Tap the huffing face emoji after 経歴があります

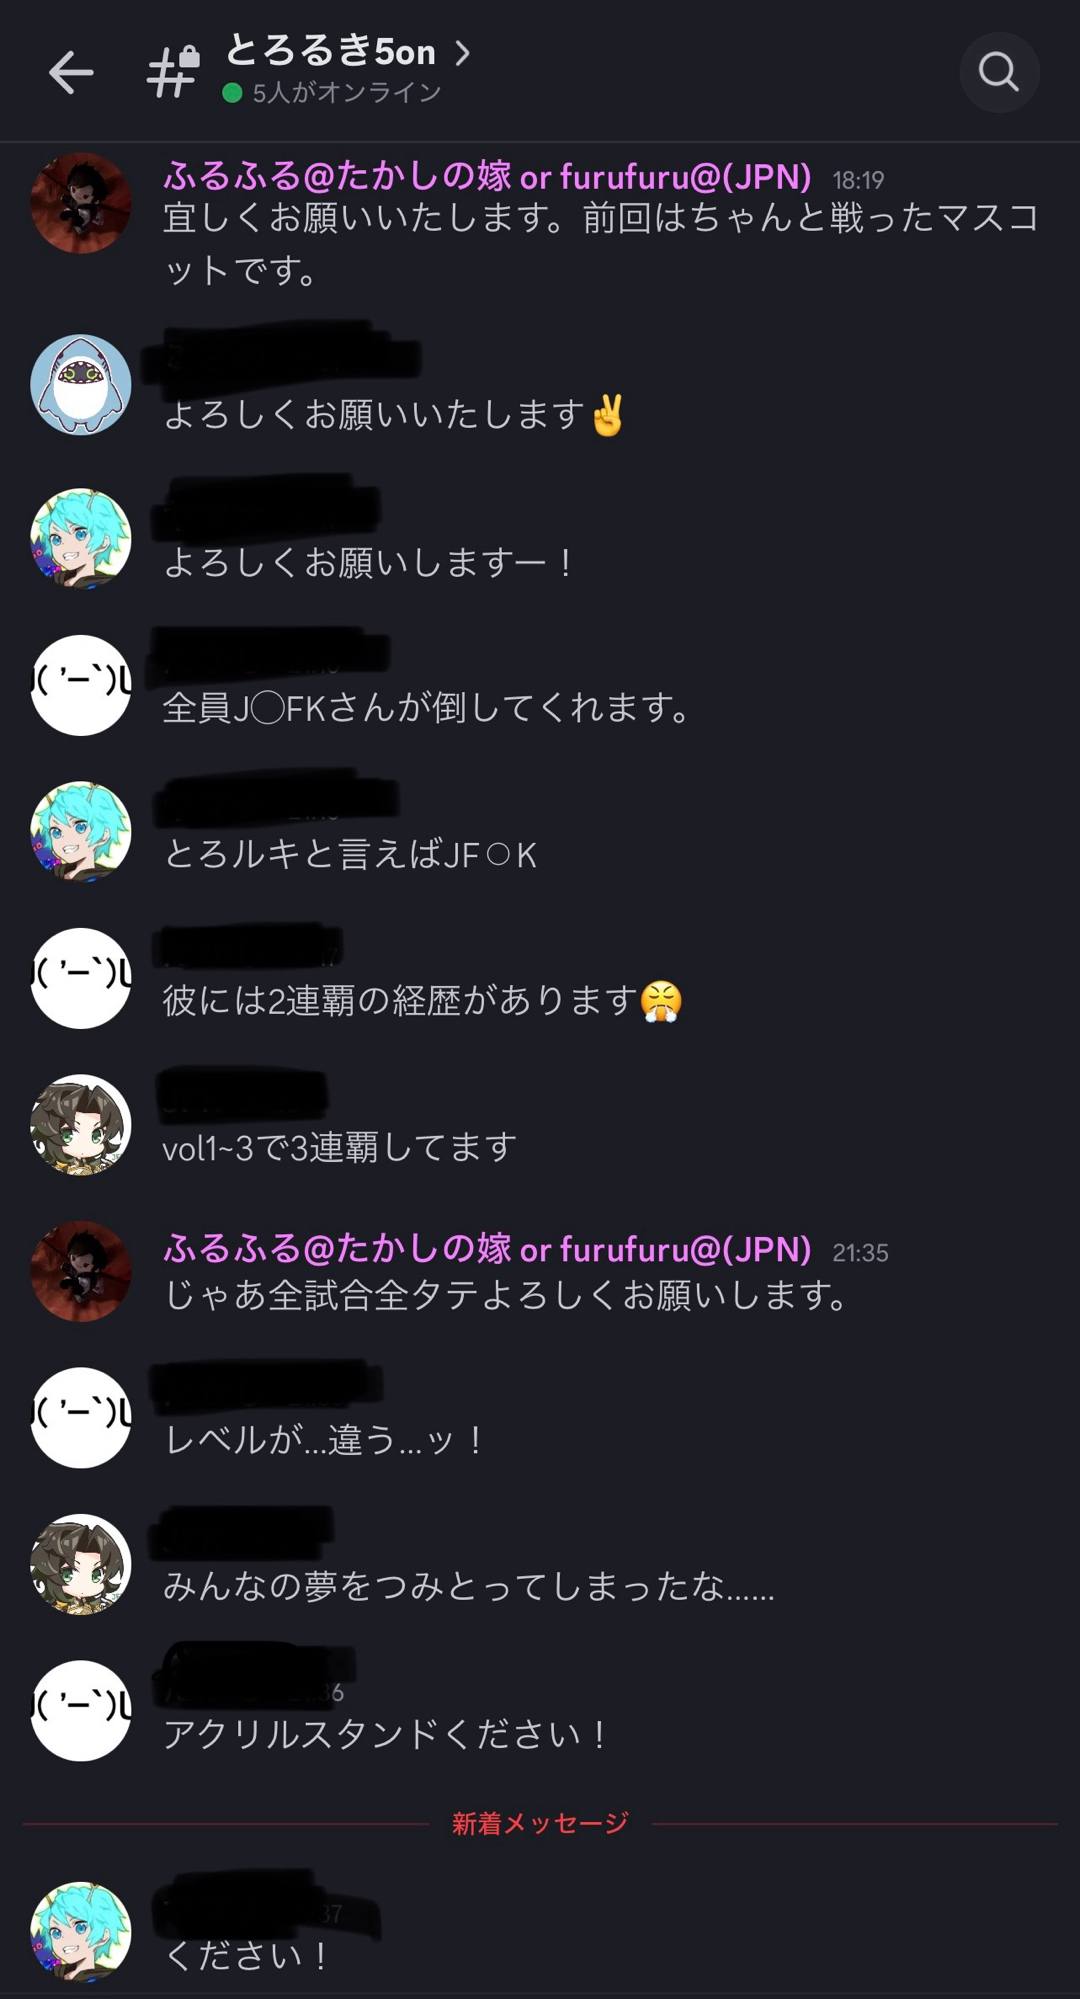661,1001
